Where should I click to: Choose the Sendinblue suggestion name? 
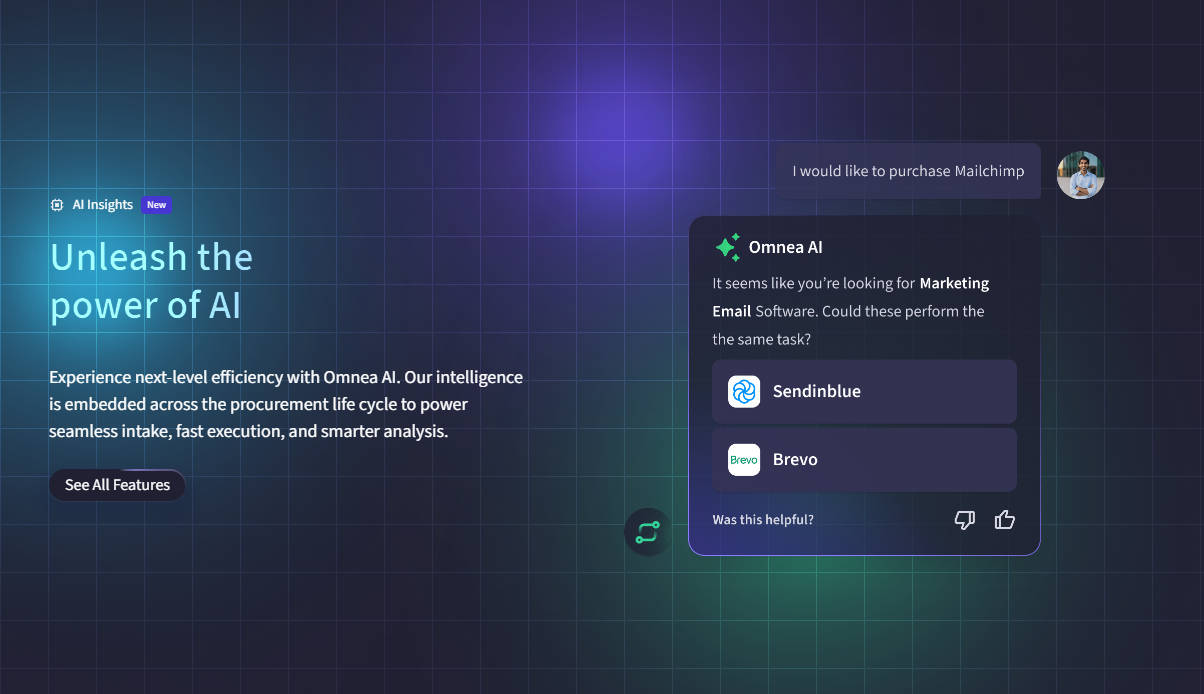[816, 392]
